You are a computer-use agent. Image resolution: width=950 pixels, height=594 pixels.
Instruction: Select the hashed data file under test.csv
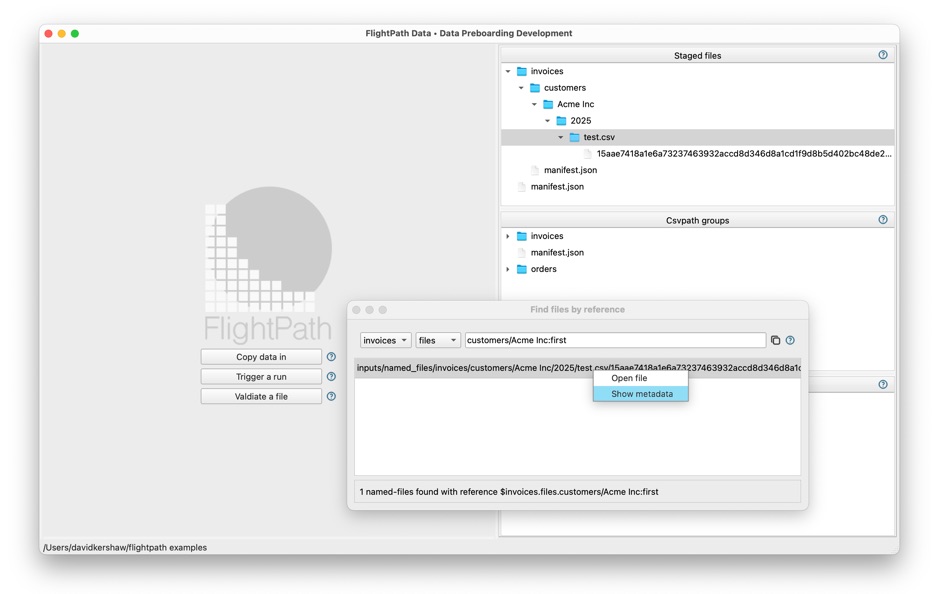pyautogui.click(x=700, y=153)
